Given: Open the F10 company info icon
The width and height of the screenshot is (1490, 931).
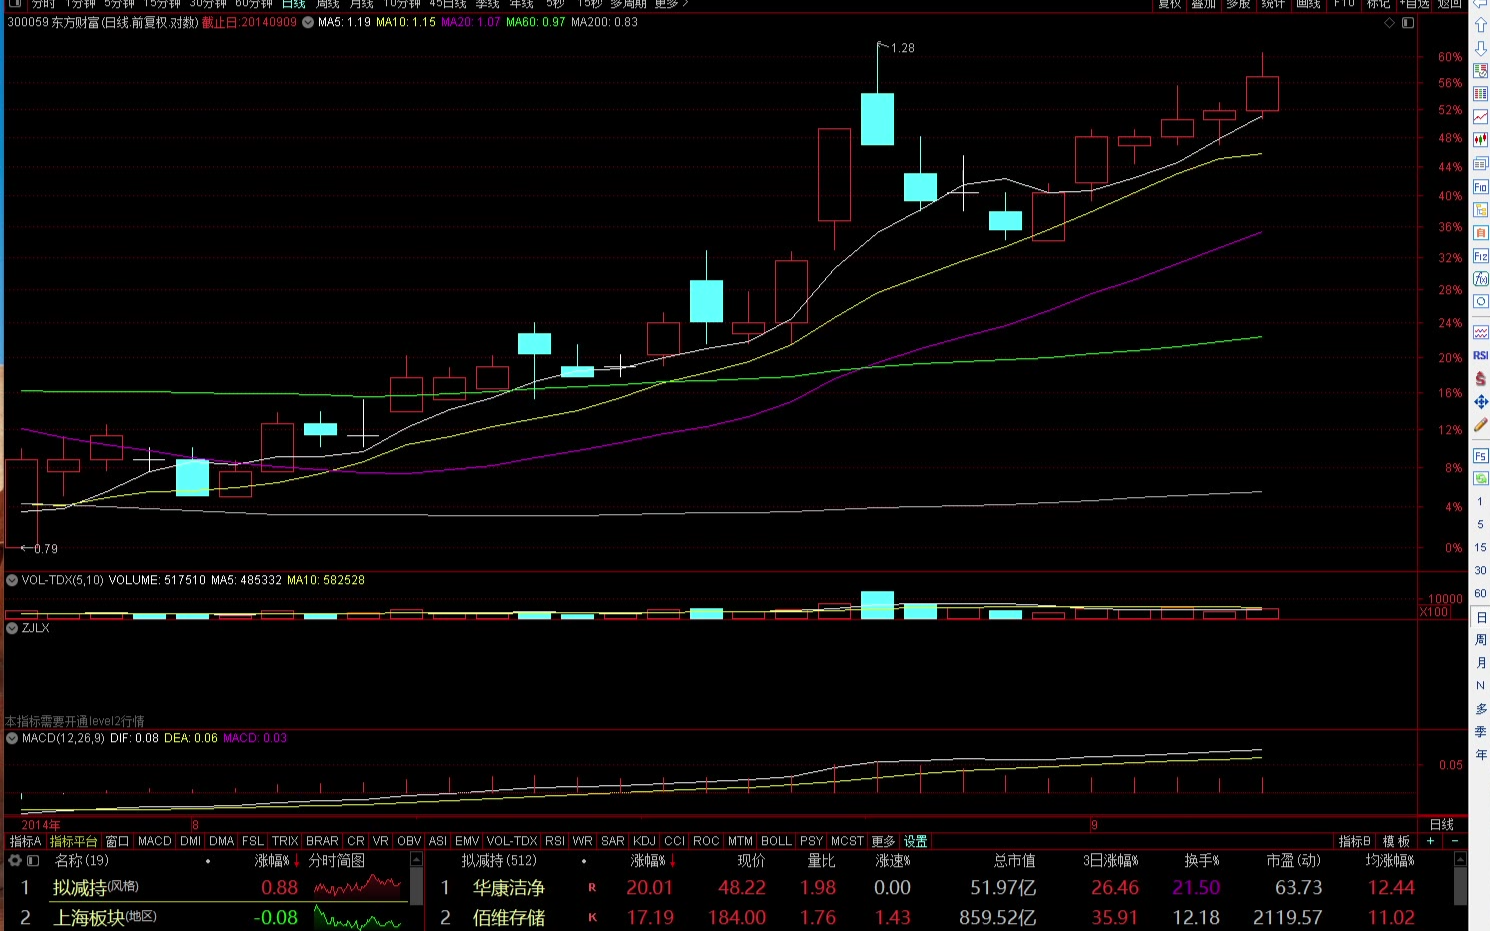Looking at the screenshot, I should [x=1480, y=187].
